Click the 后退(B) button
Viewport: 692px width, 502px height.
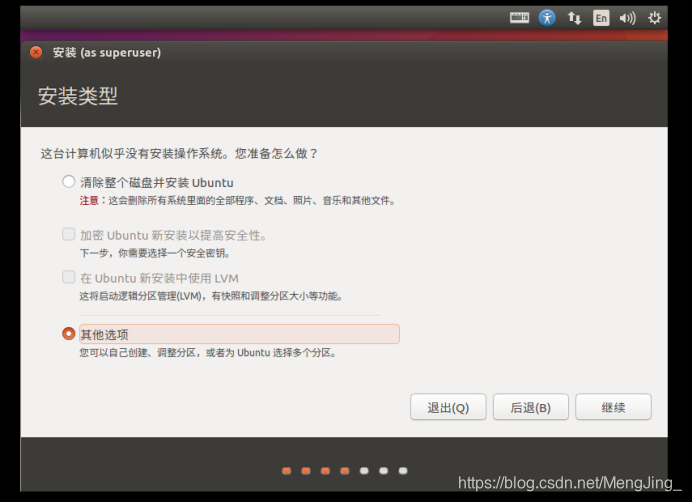pyautogui.click(x=530, y=407)
